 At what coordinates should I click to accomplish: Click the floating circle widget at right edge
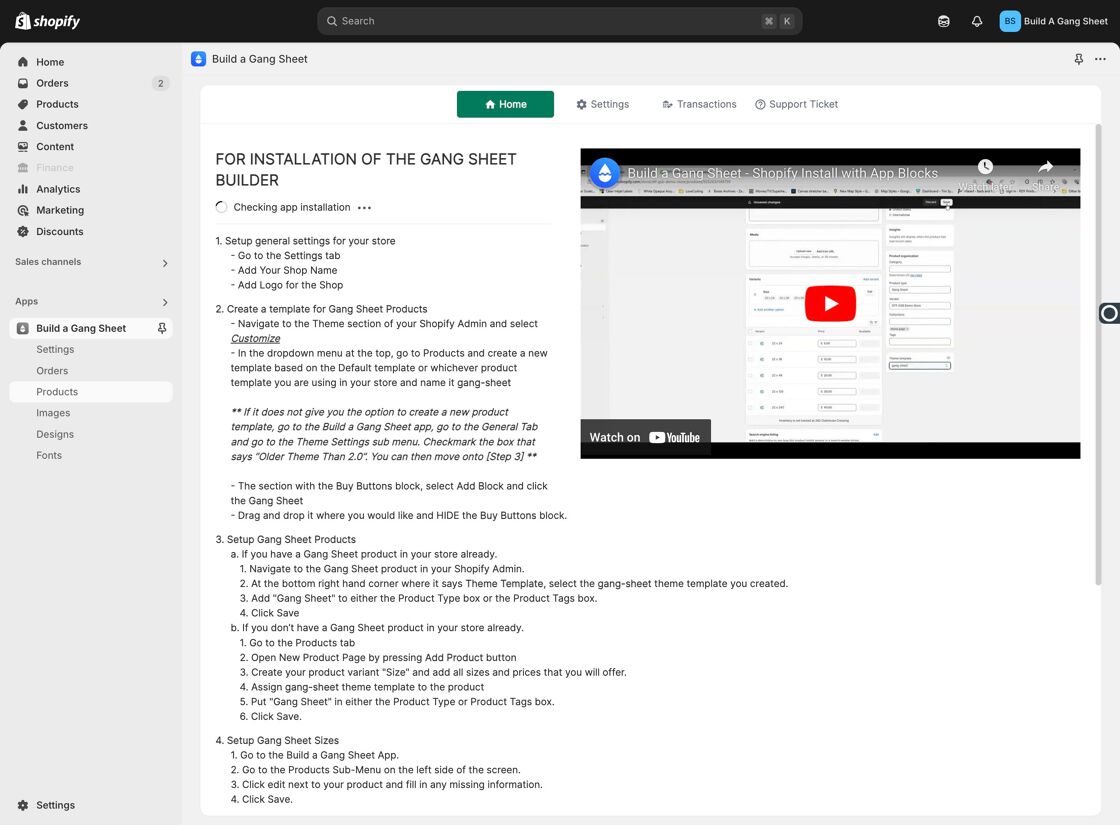(x=1109, y=313)
